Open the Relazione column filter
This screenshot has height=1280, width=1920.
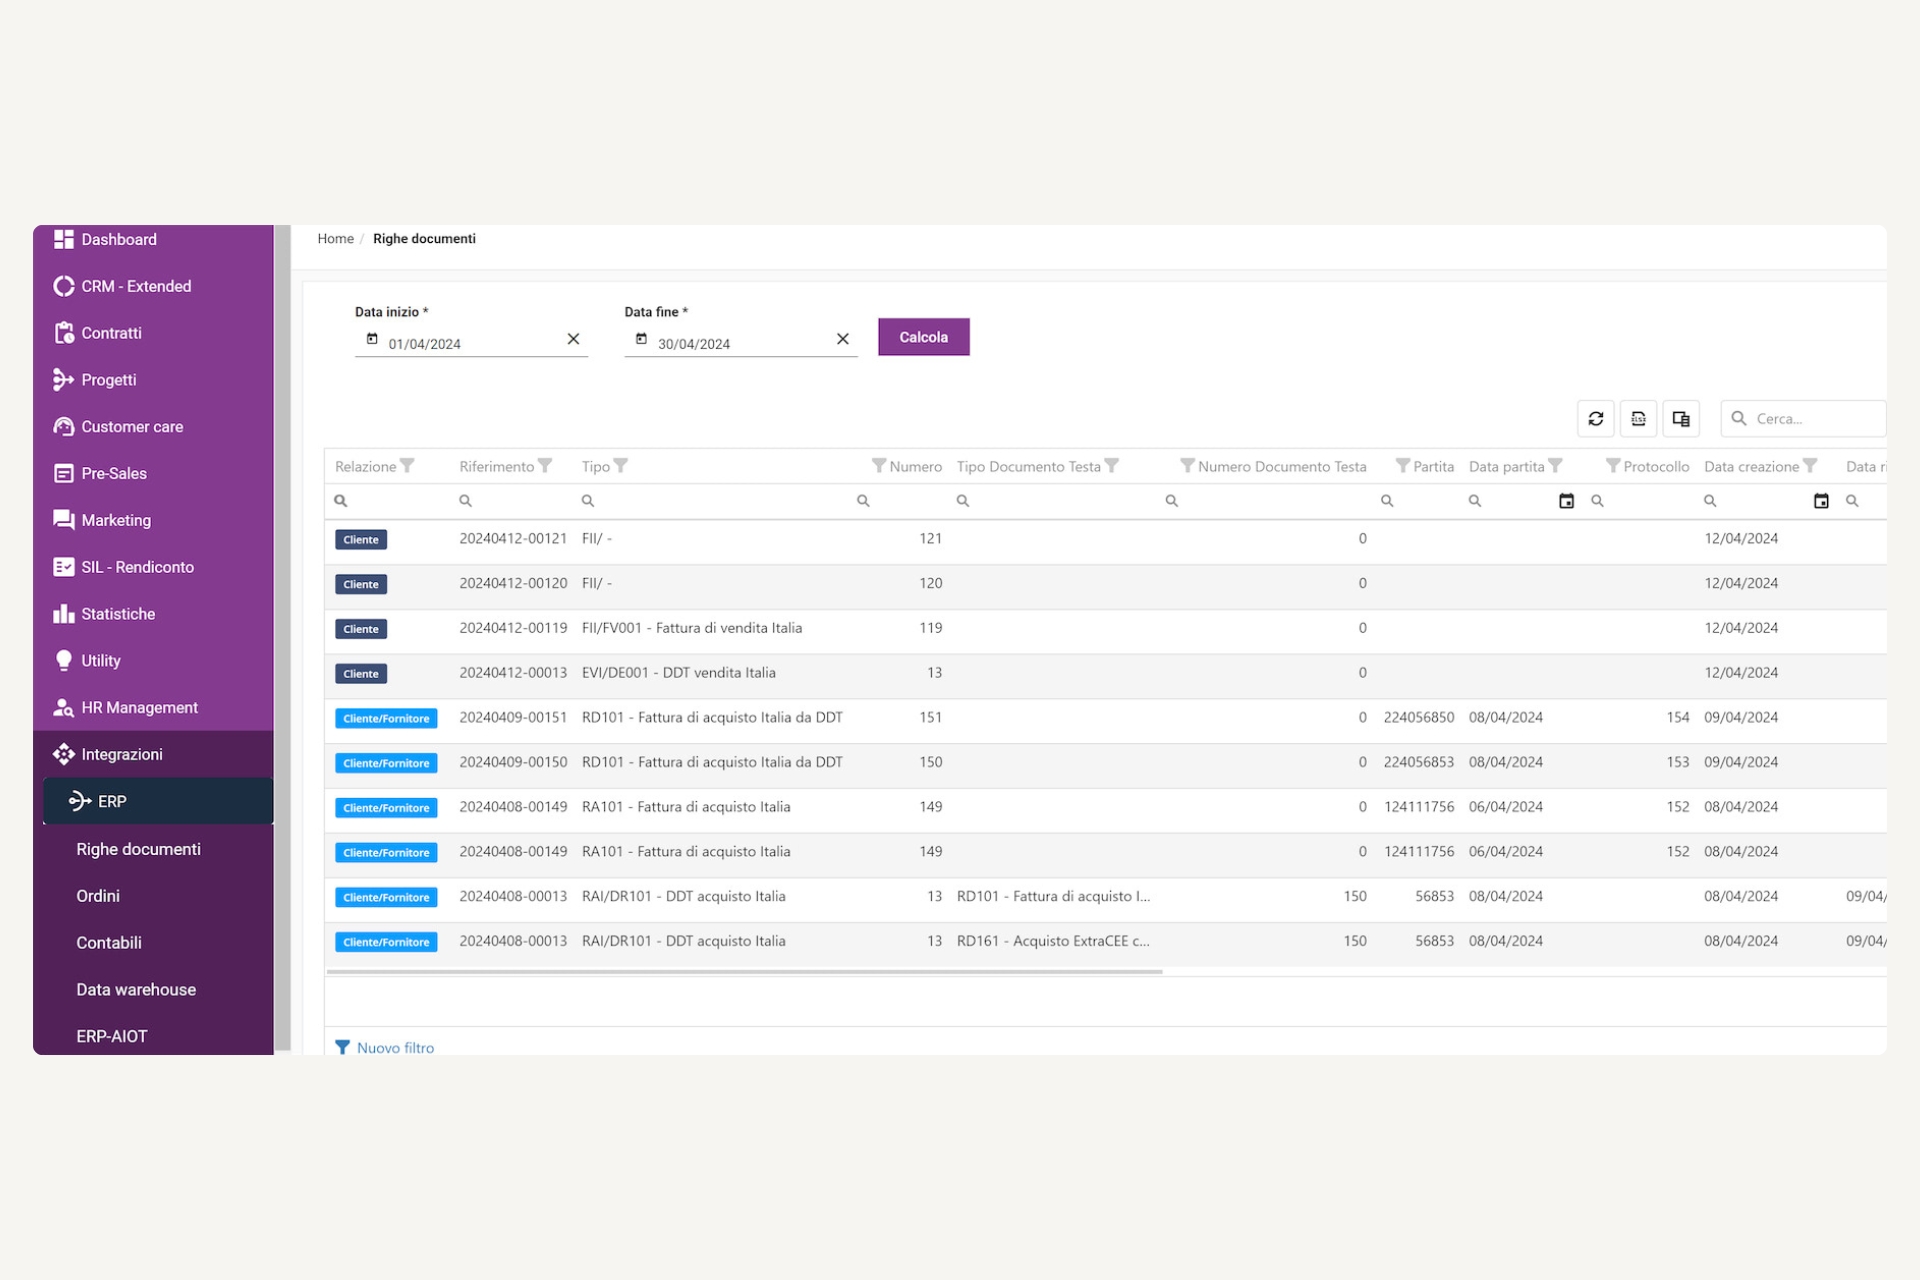tap(407, 466)
